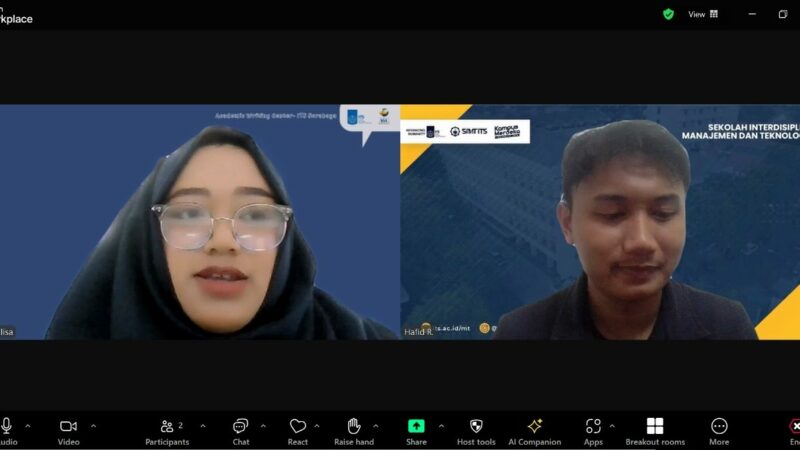Click the green Share screen icon
800x450 pixels.
point(416,427)
